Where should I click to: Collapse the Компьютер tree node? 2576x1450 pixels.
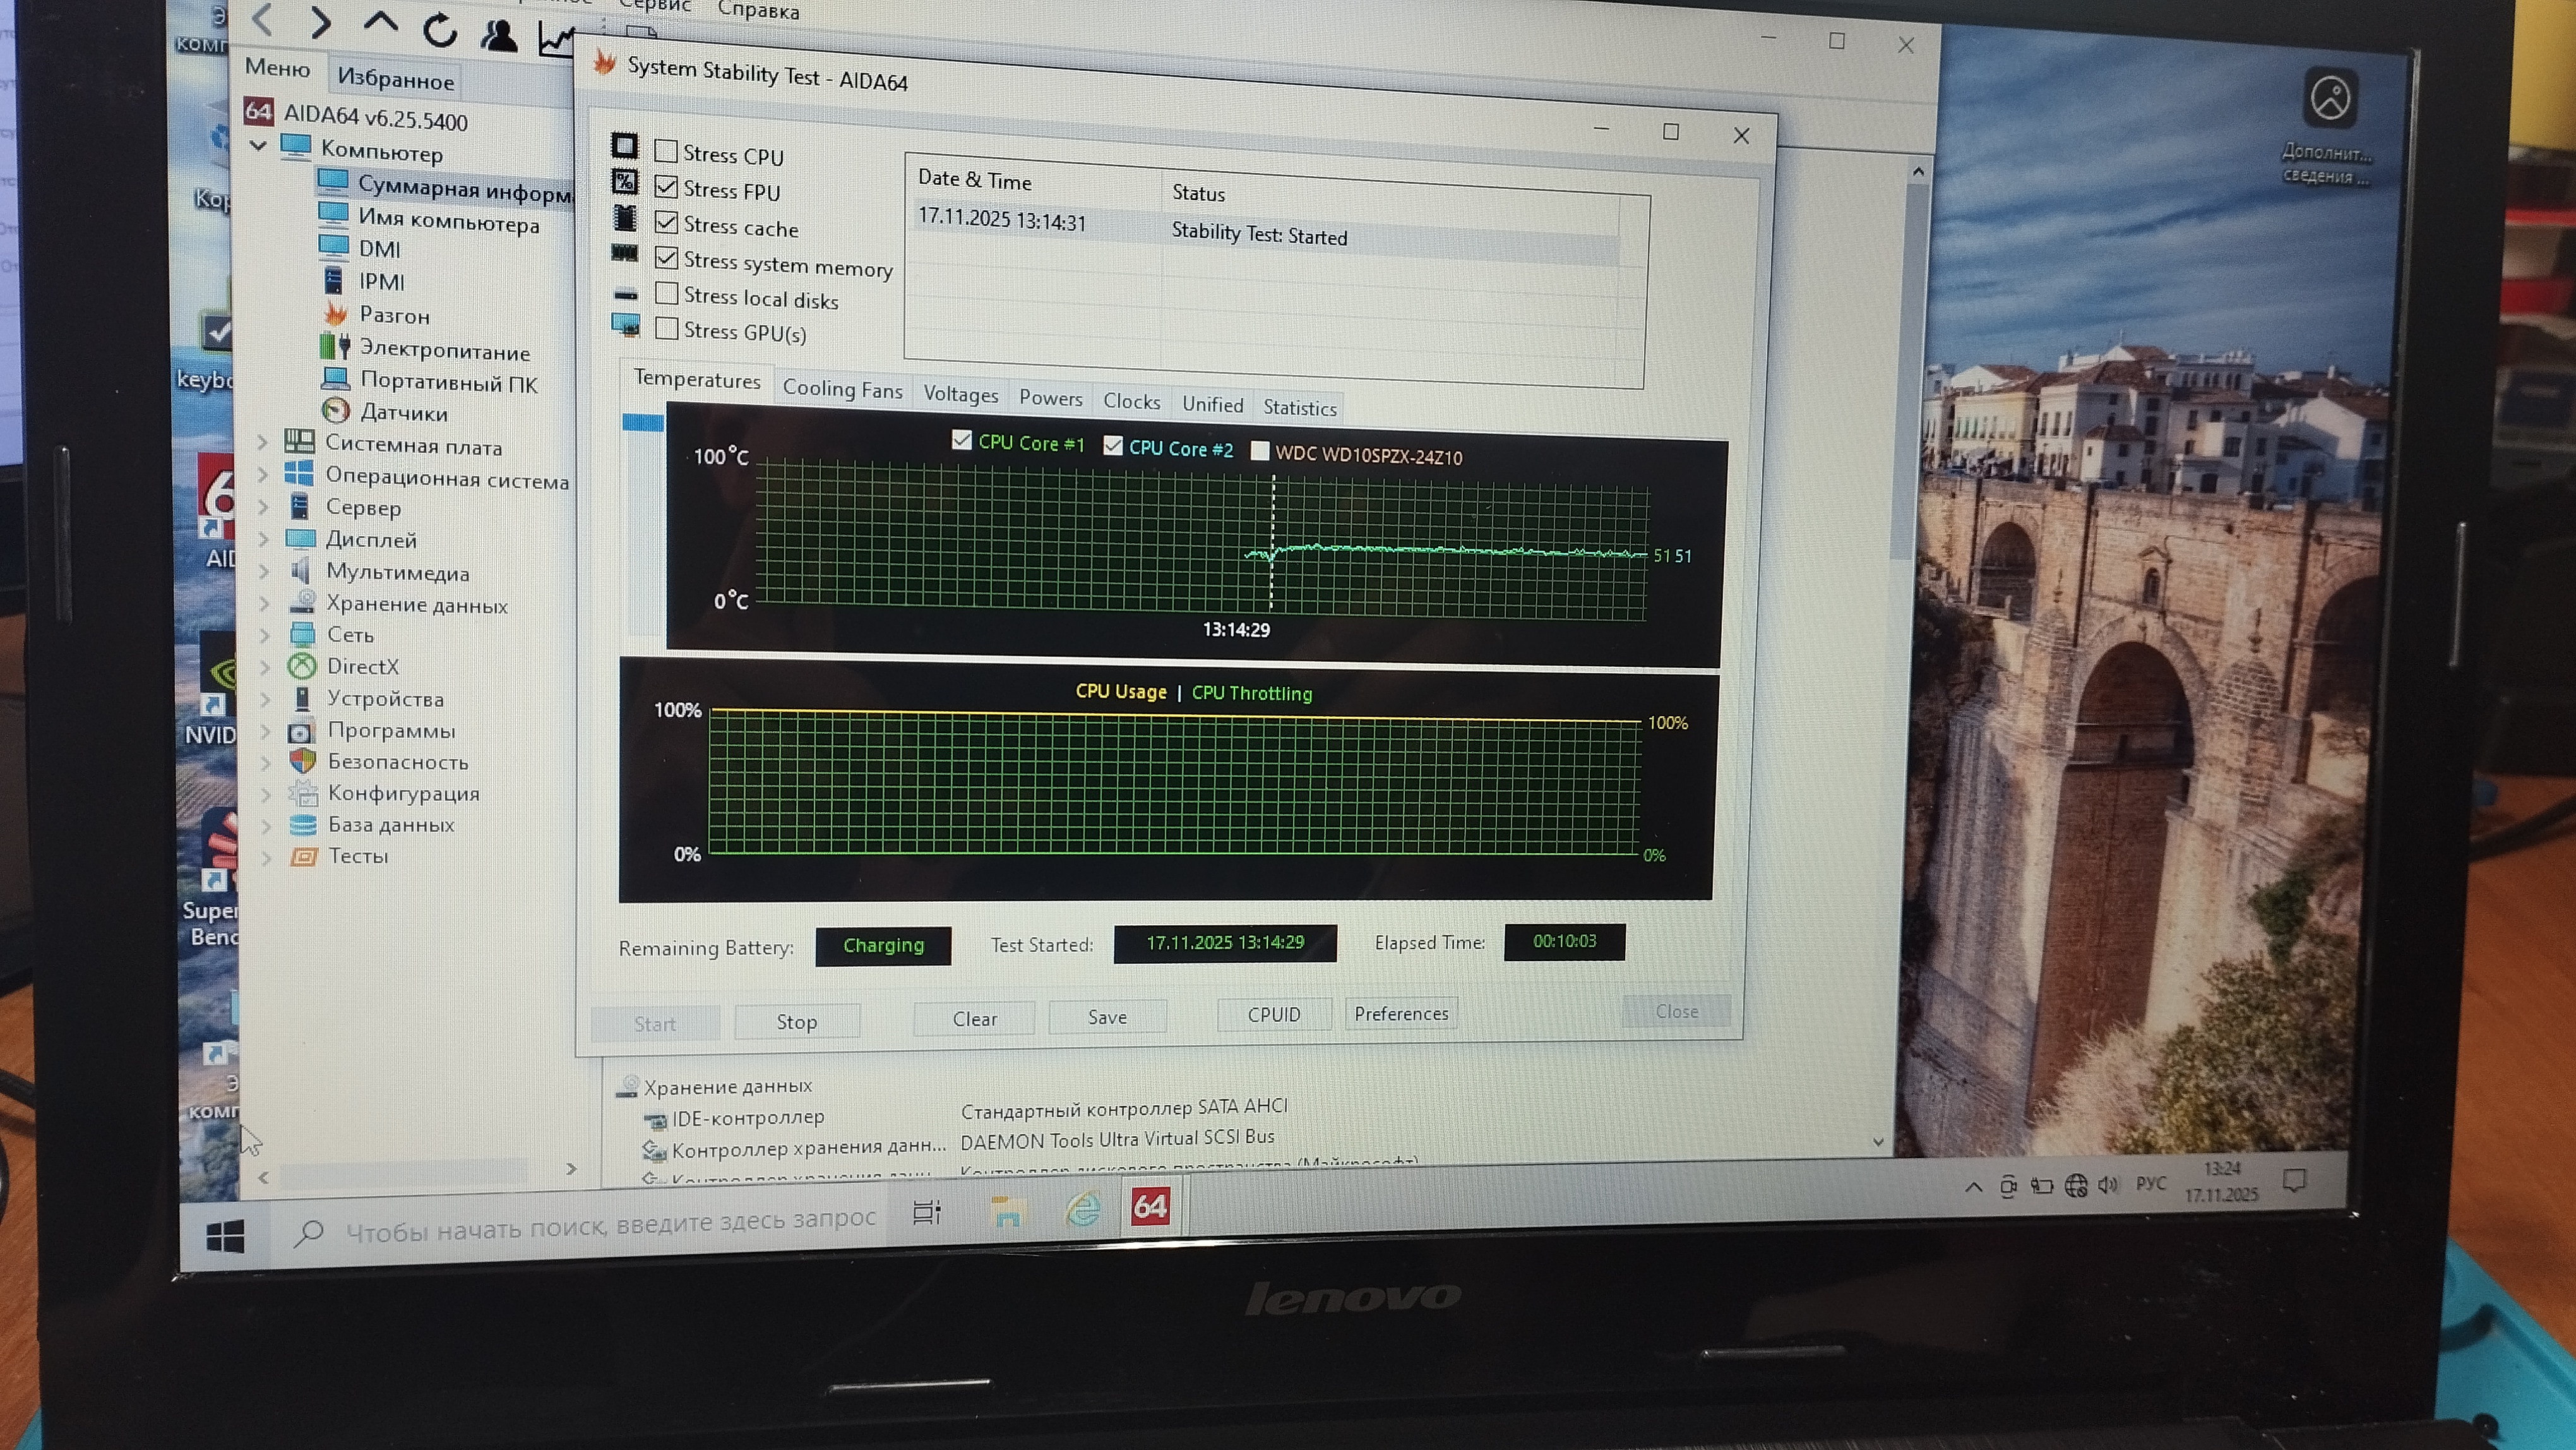click(258, 147)
